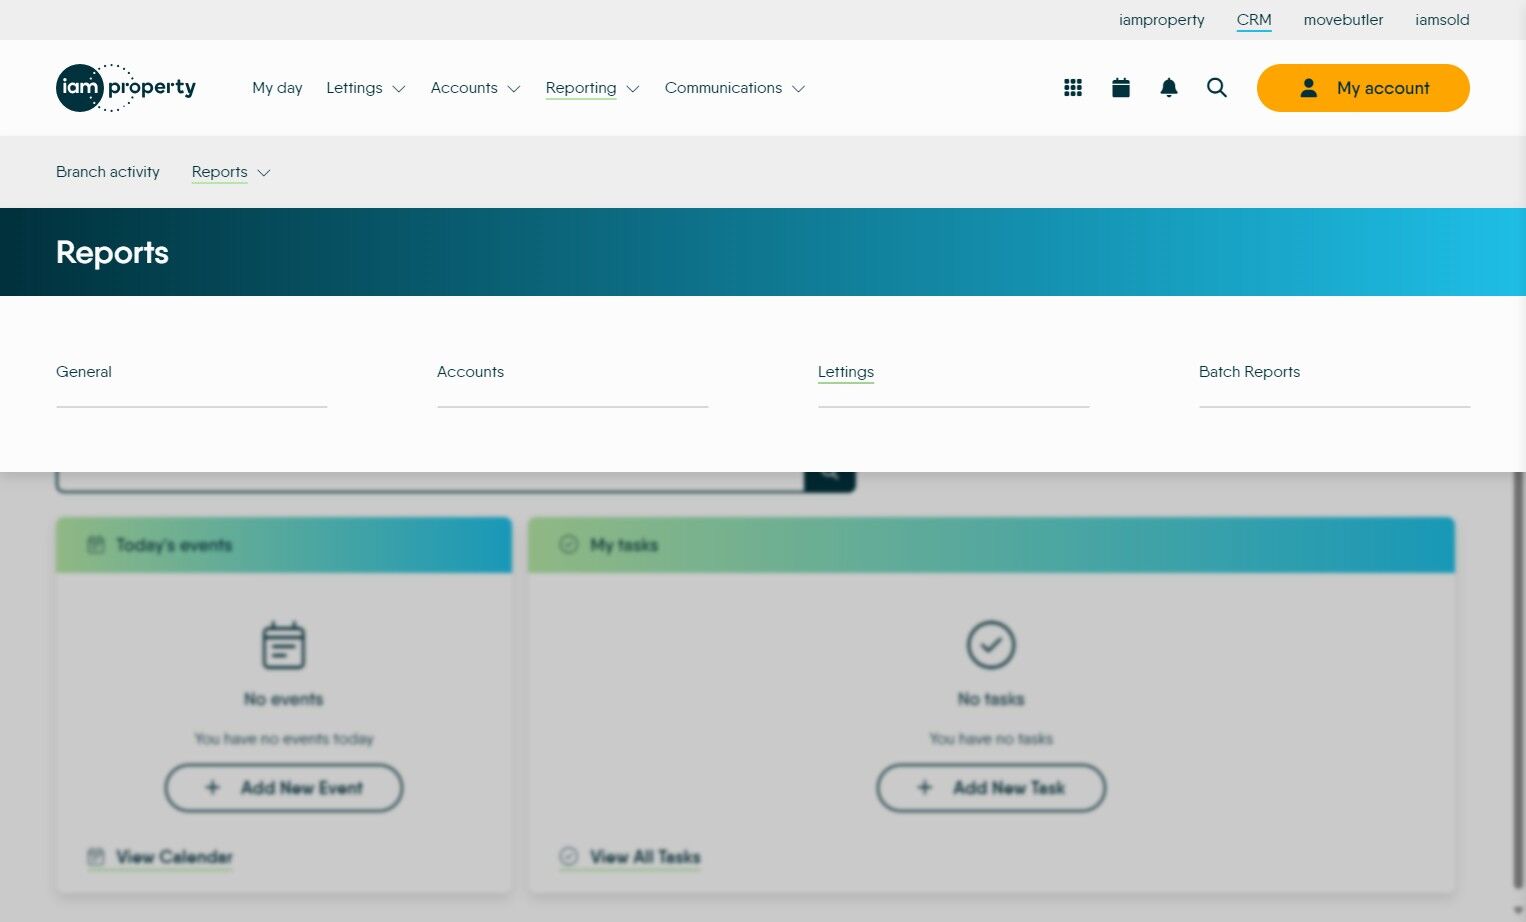This screenshot has width=1526, height=922.
Task: Open the View All Tasks link
Action: (644, 857)
